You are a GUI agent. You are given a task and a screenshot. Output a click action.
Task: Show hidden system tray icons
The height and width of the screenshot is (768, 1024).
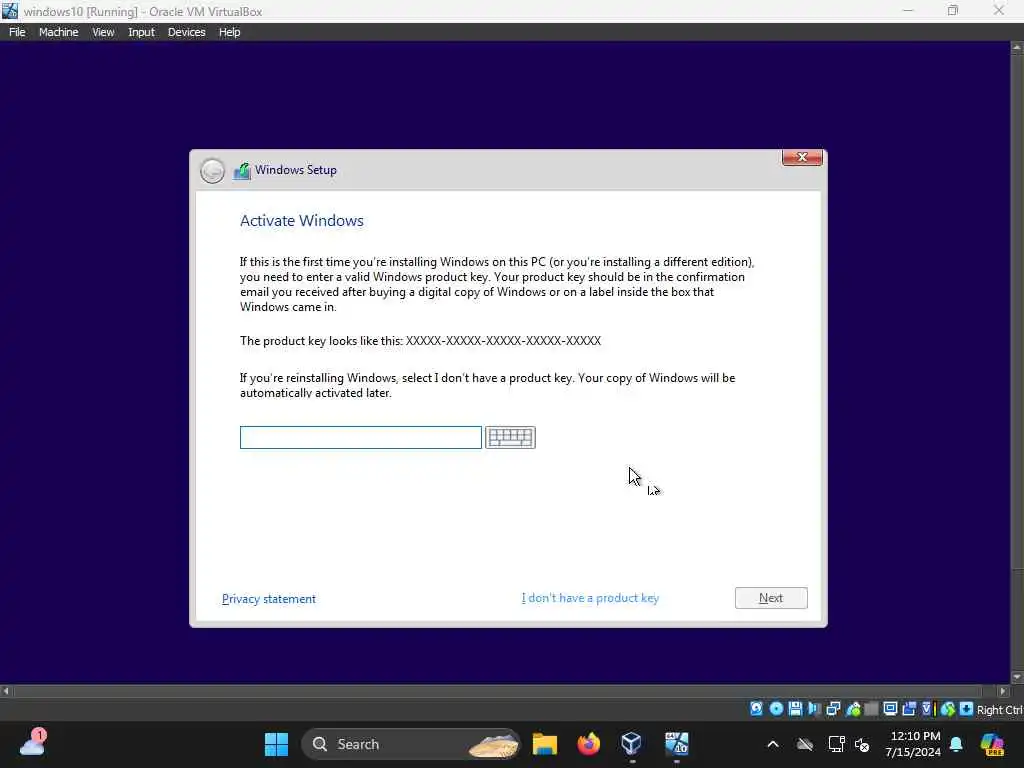click(773, 744)
